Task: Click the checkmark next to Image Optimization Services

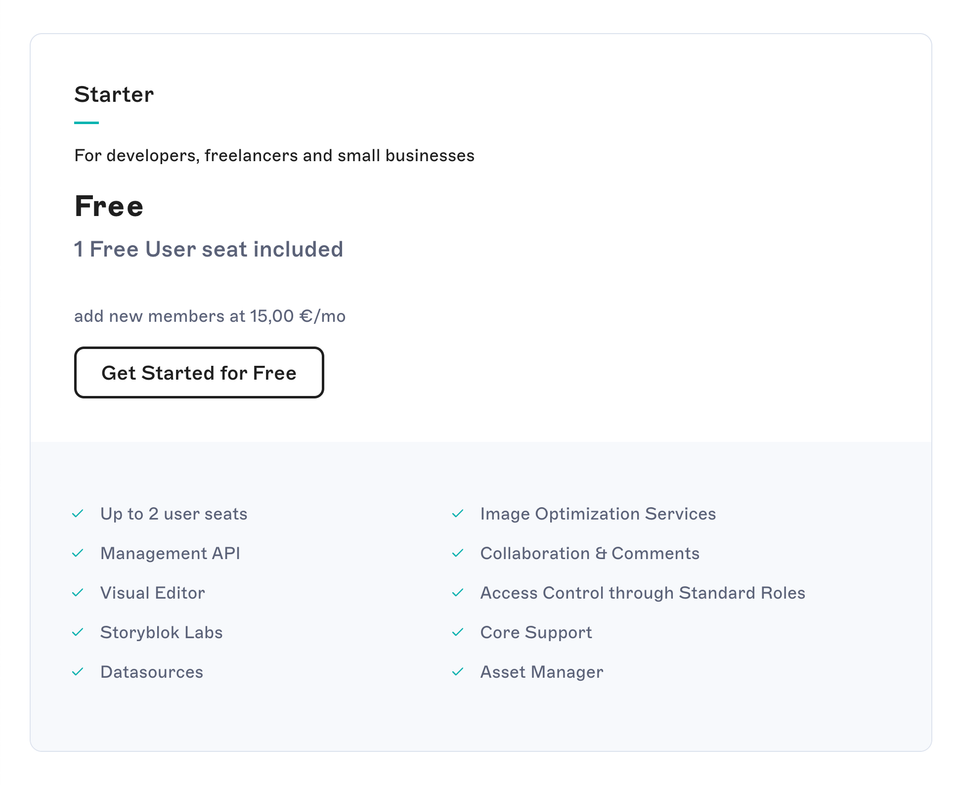Action: pos(458,513)
